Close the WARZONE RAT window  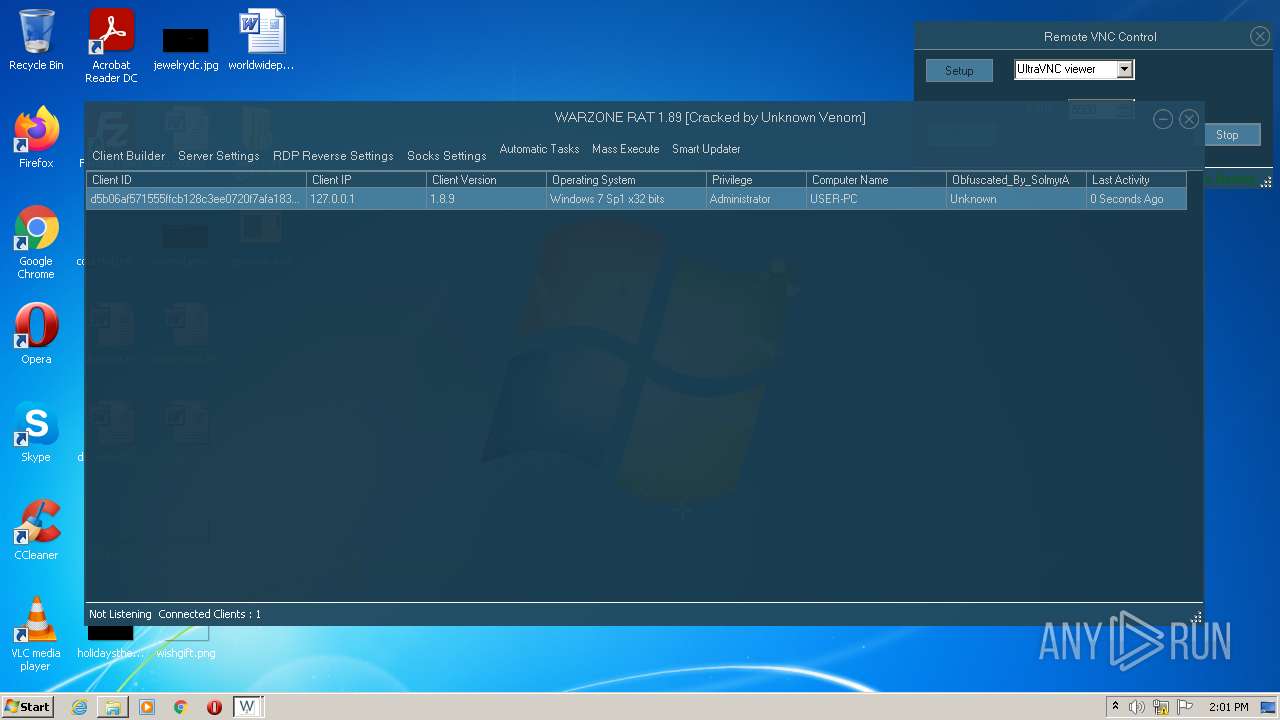pos(1189,119)
